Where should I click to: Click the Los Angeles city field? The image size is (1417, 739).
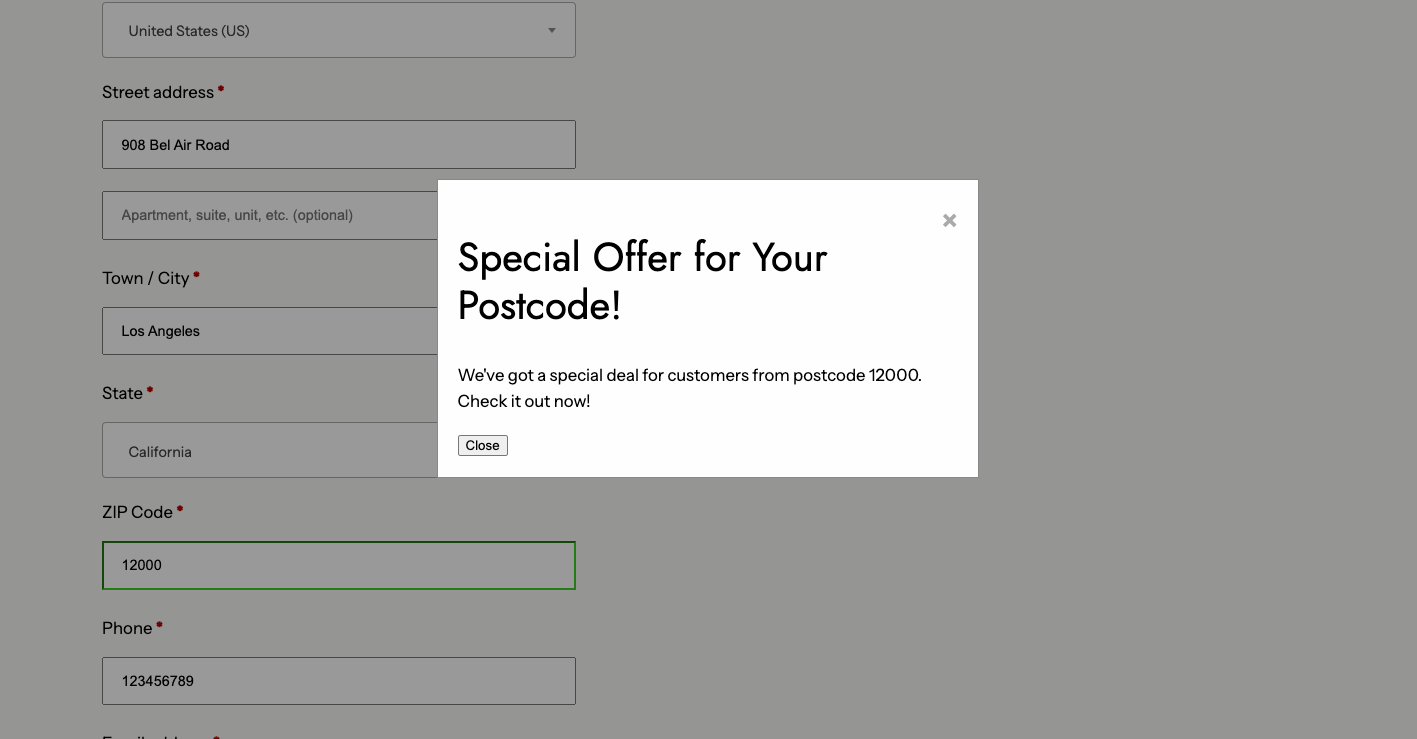click(270, 331)
